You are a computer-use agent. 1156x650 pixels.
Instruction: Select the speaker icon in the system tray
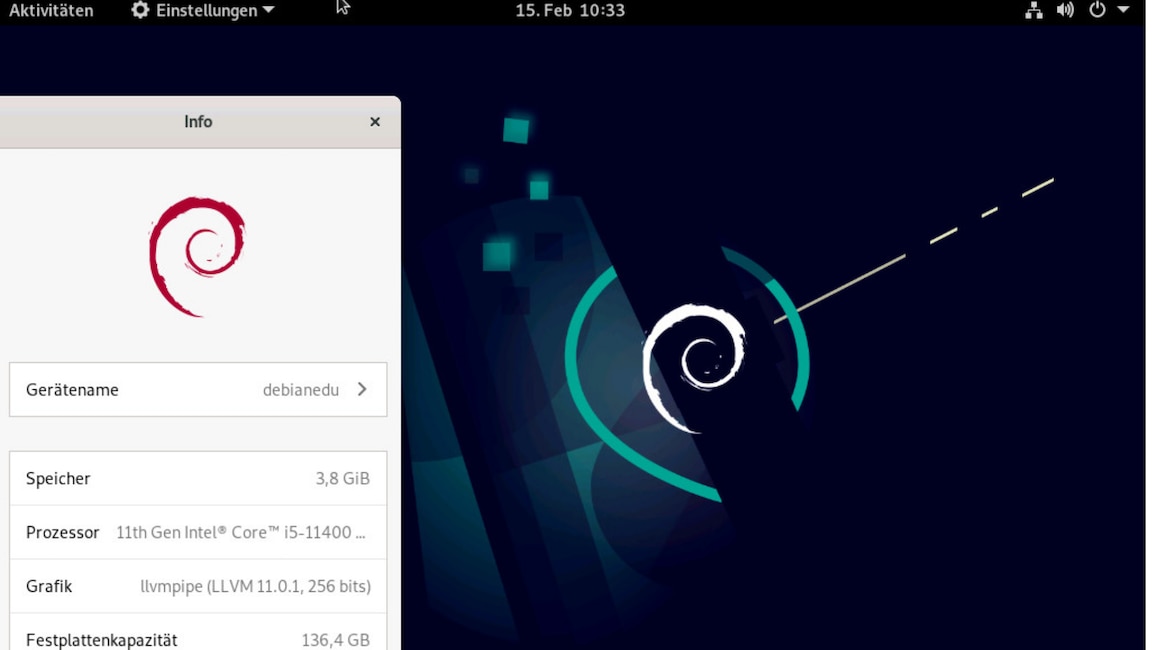pos(1063,11)
